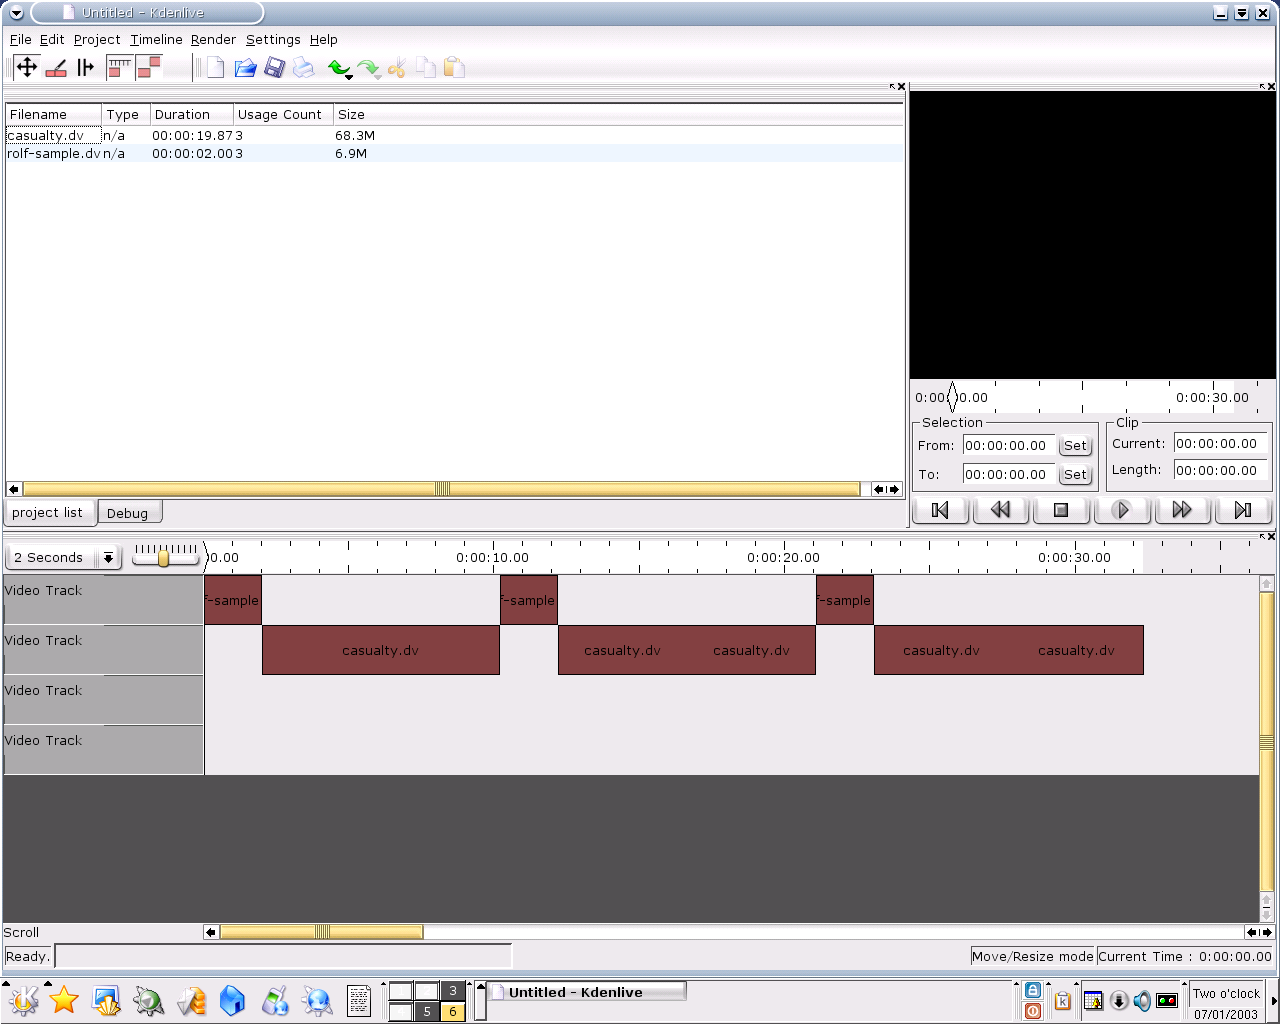Image resolution: width=1280 pixels, height=1024 pixels.
Task: Click the Print icon in toolbar
Action: (x=304, y=68)
